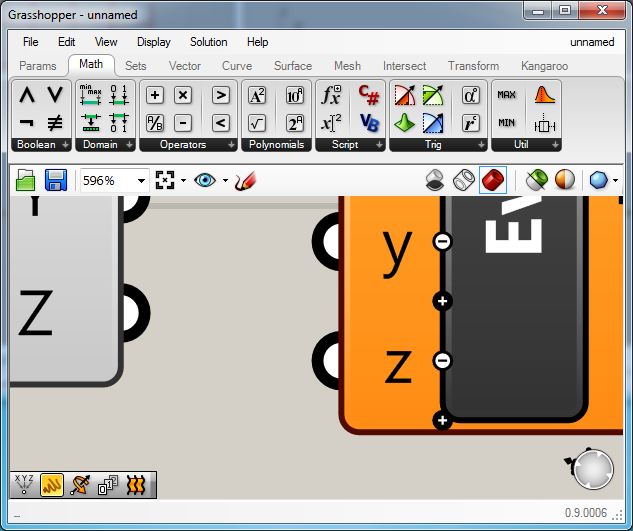Insert the Inequality (not equal) component

coord(55,123)
